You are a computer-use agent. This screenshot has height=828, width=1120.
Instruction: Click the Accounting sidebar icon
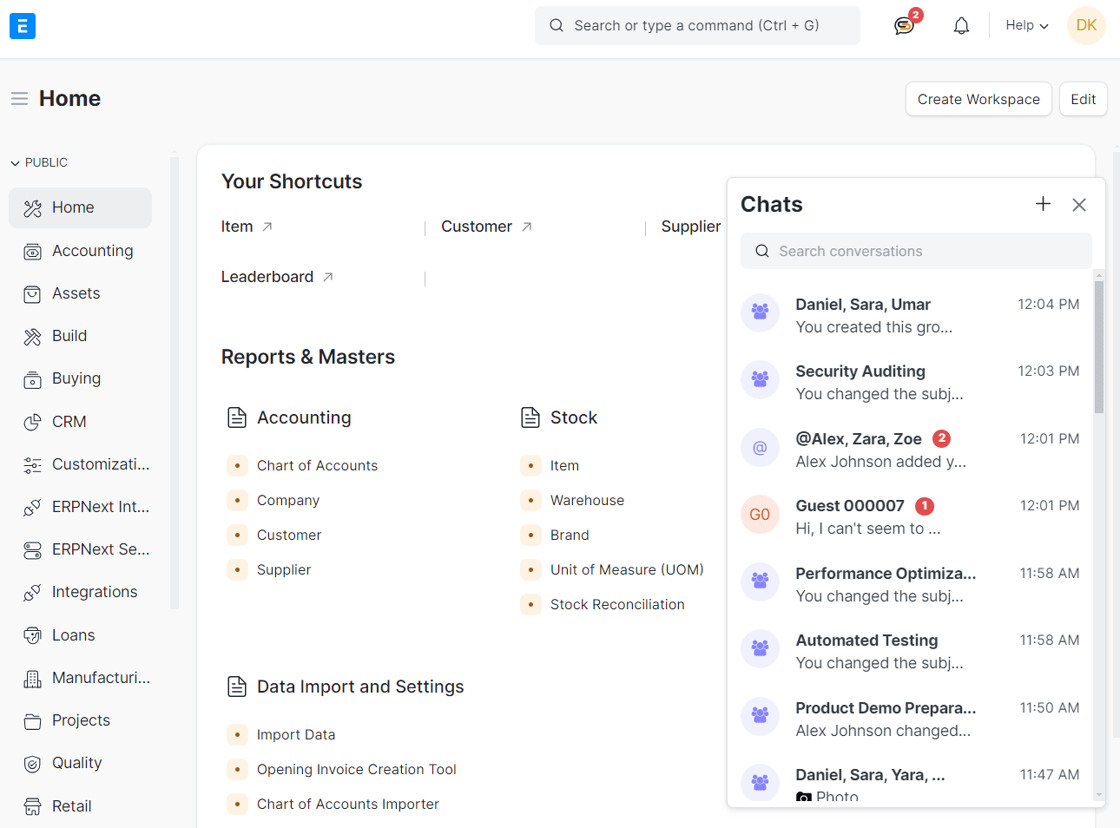(x=33, y=251)
